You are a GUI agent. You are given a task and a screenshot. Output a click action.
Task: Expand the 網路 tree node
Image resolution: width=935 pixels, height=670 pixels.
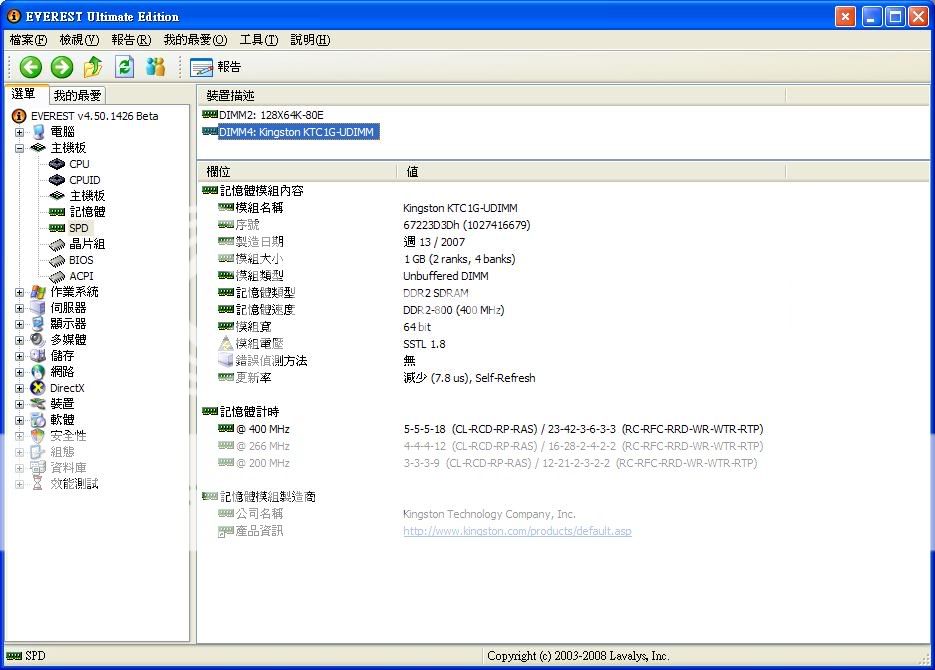point(20,372)
